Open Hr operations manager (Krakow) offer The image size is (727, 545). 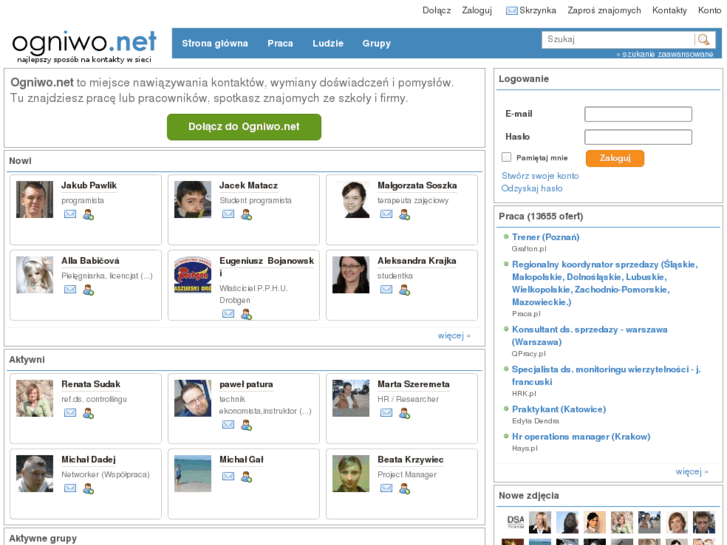[x=581, y=436]
